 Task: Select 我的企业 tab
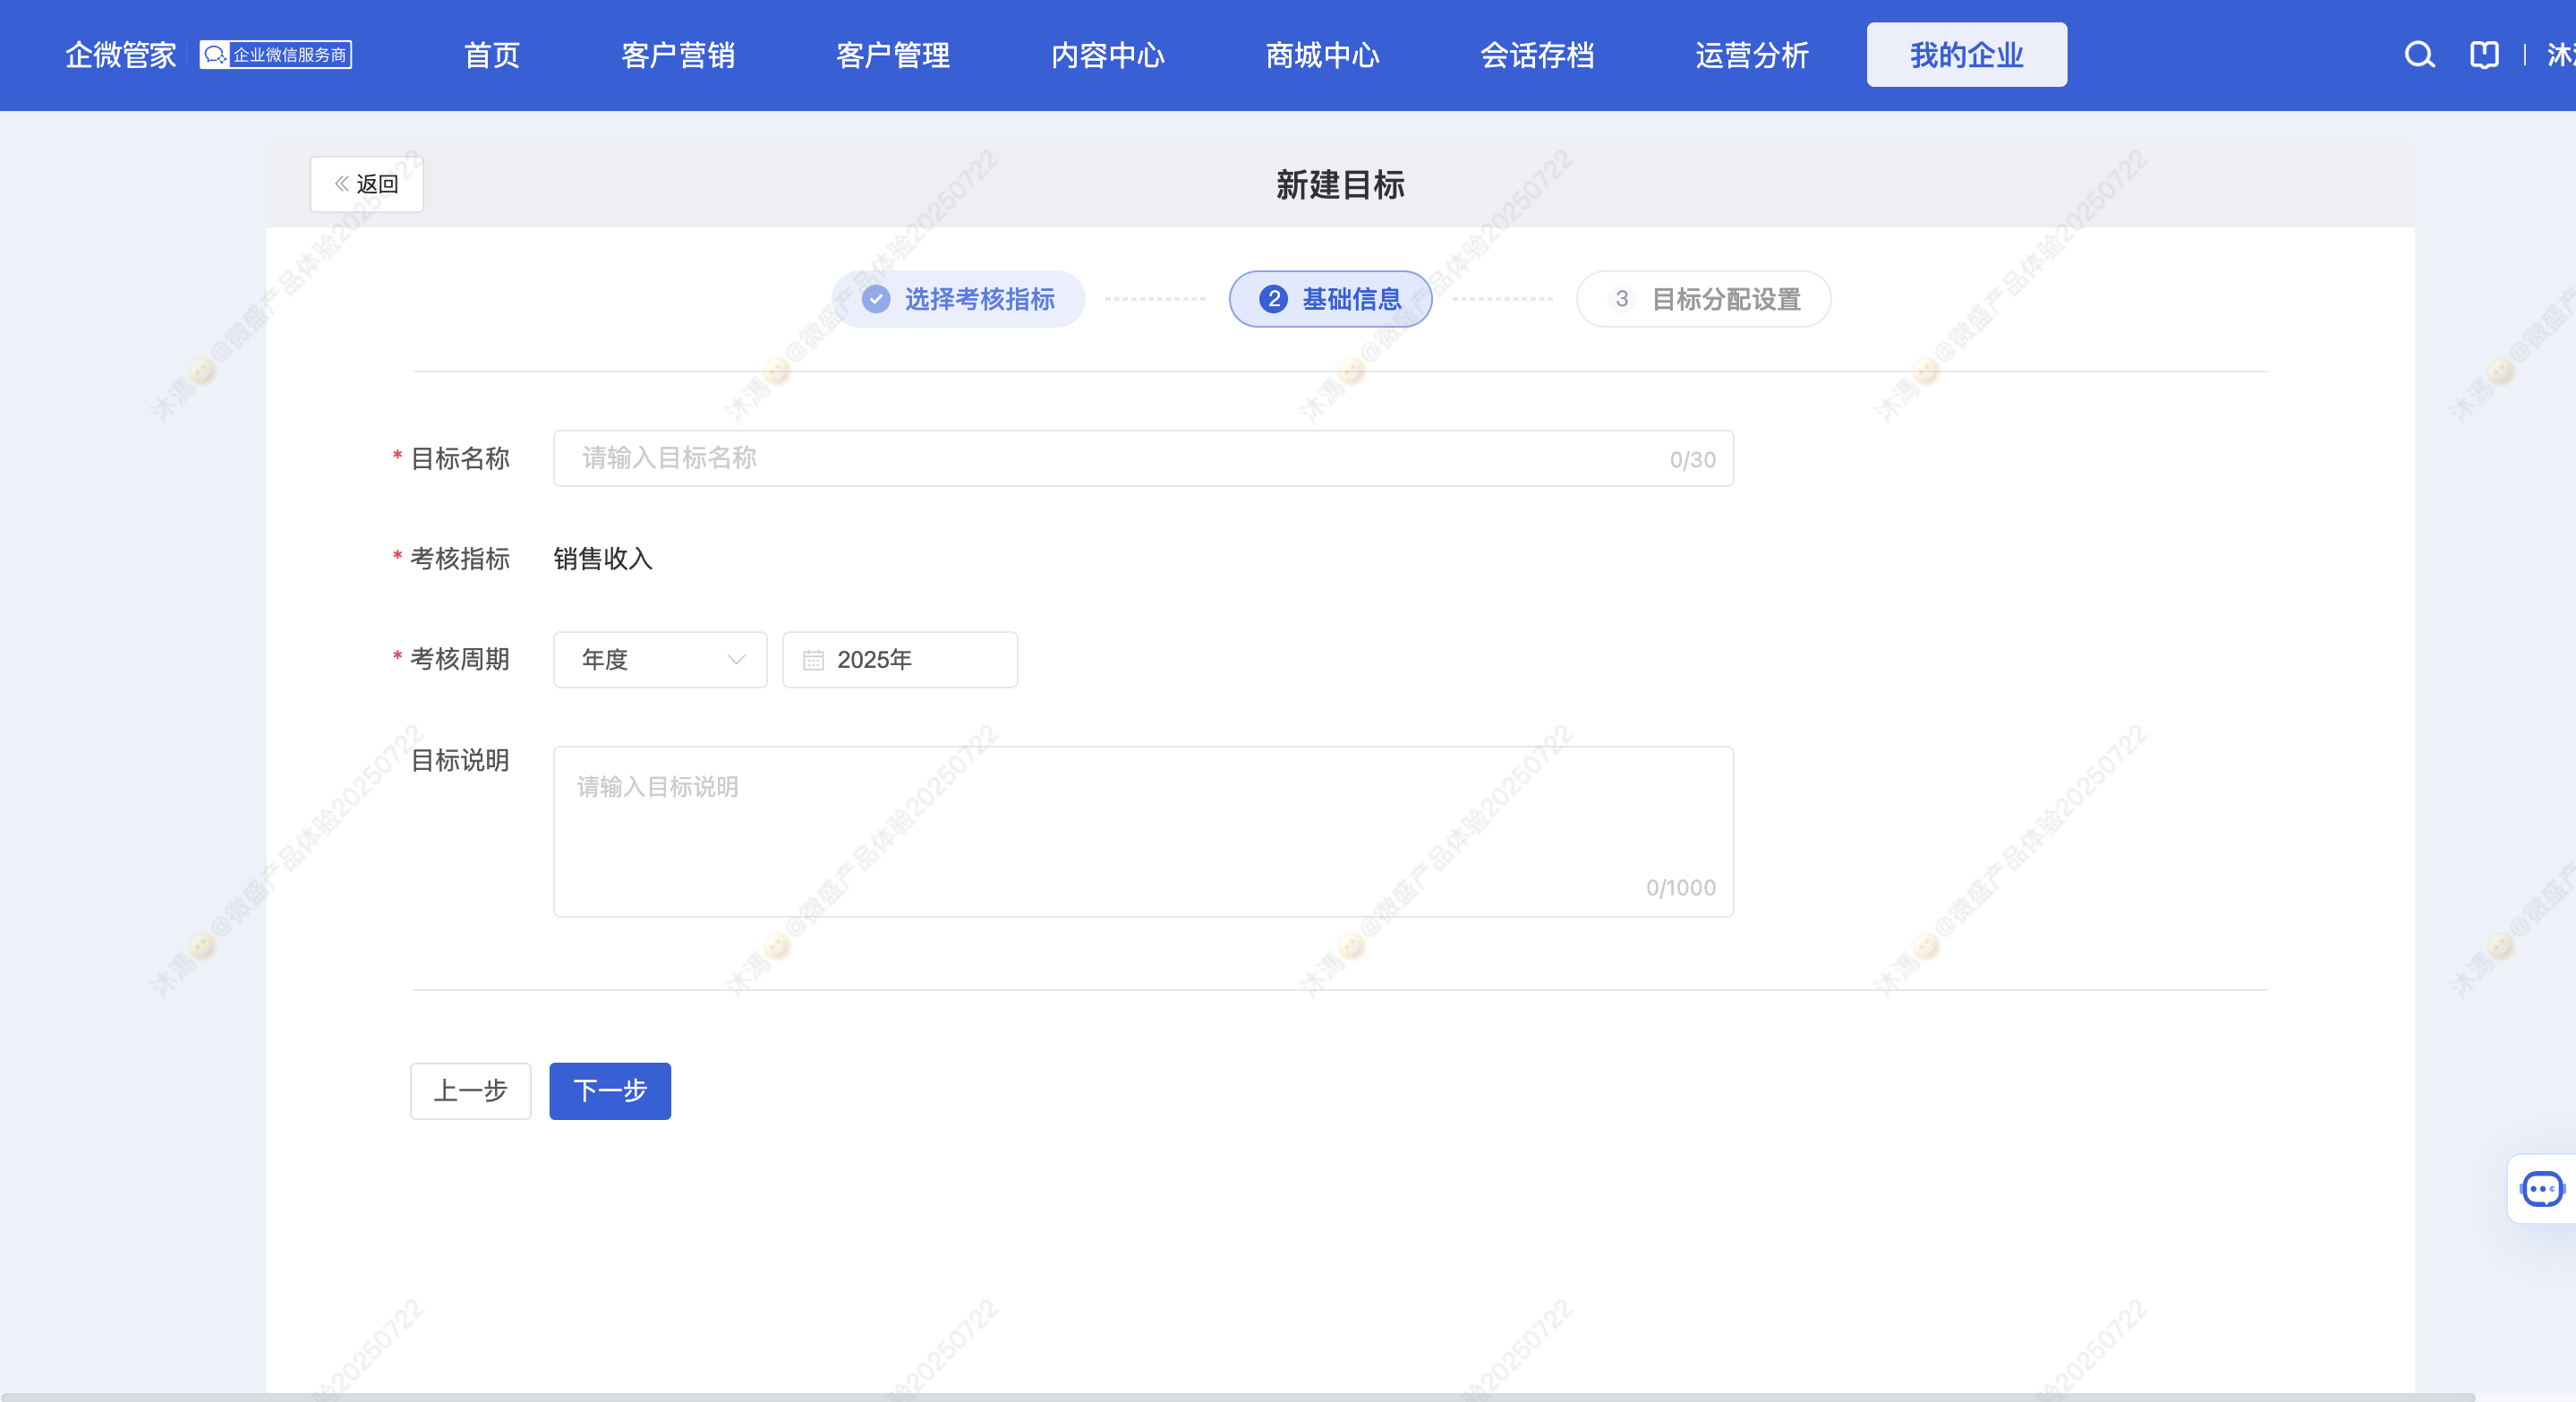coord(1966,55)
